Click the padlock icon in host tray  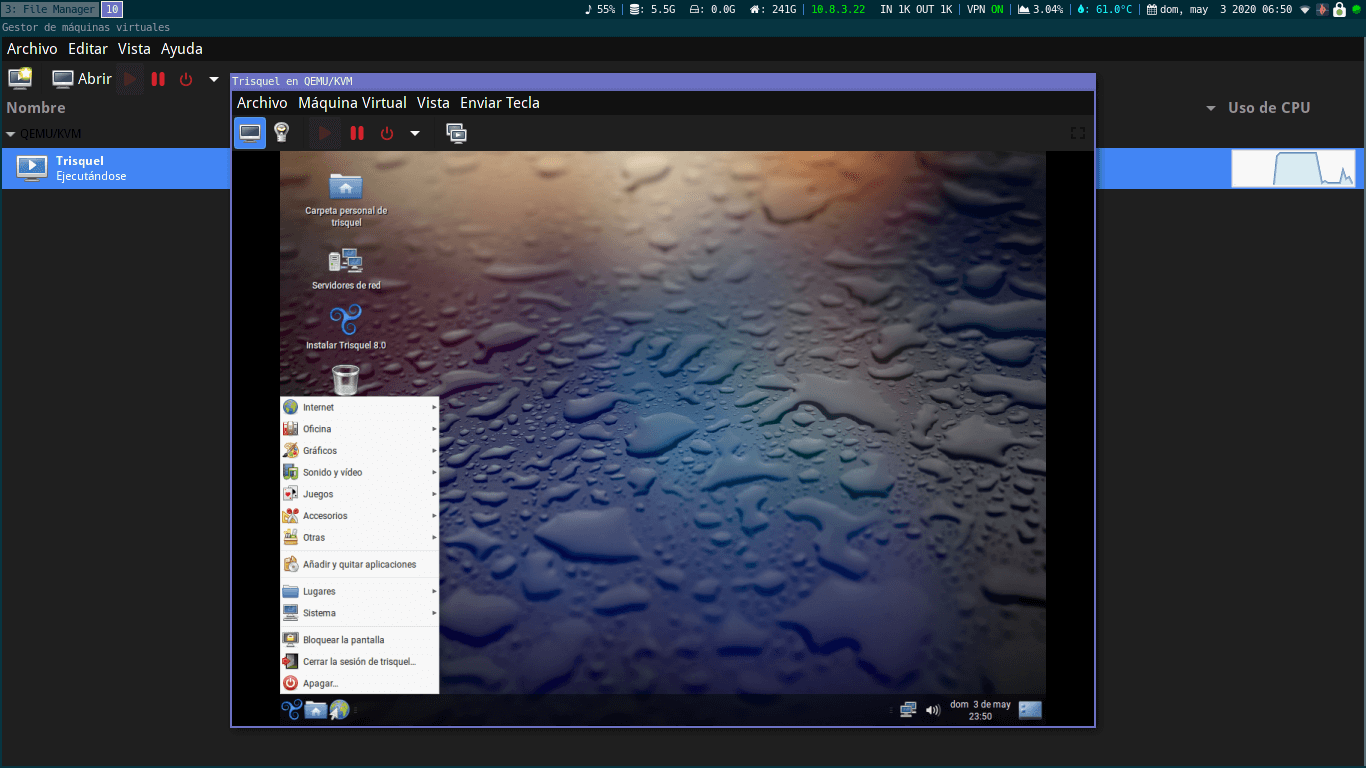click(x=1338, y=9)
